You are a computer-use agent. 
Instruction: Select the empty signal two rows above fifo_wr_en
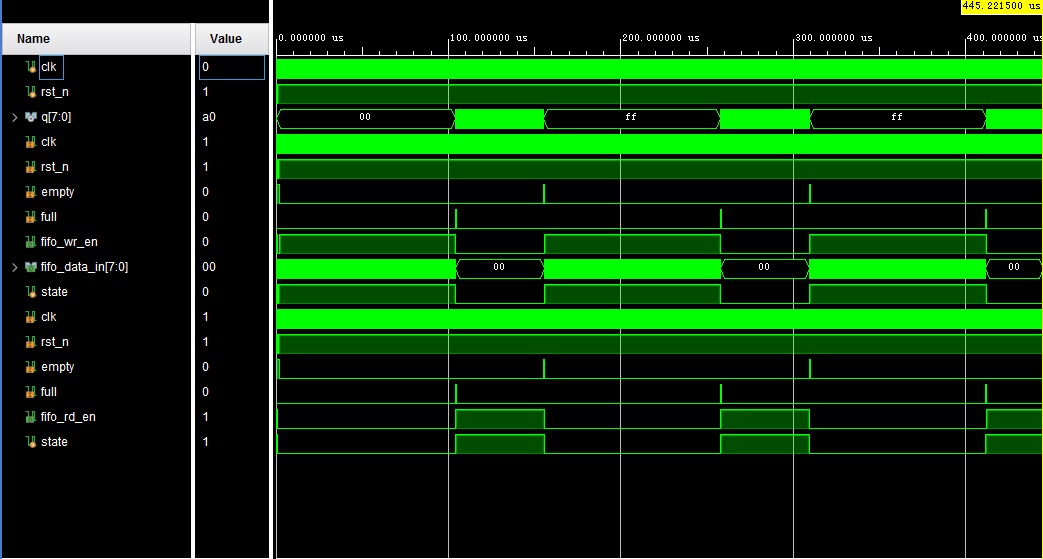tap(57, 192)
